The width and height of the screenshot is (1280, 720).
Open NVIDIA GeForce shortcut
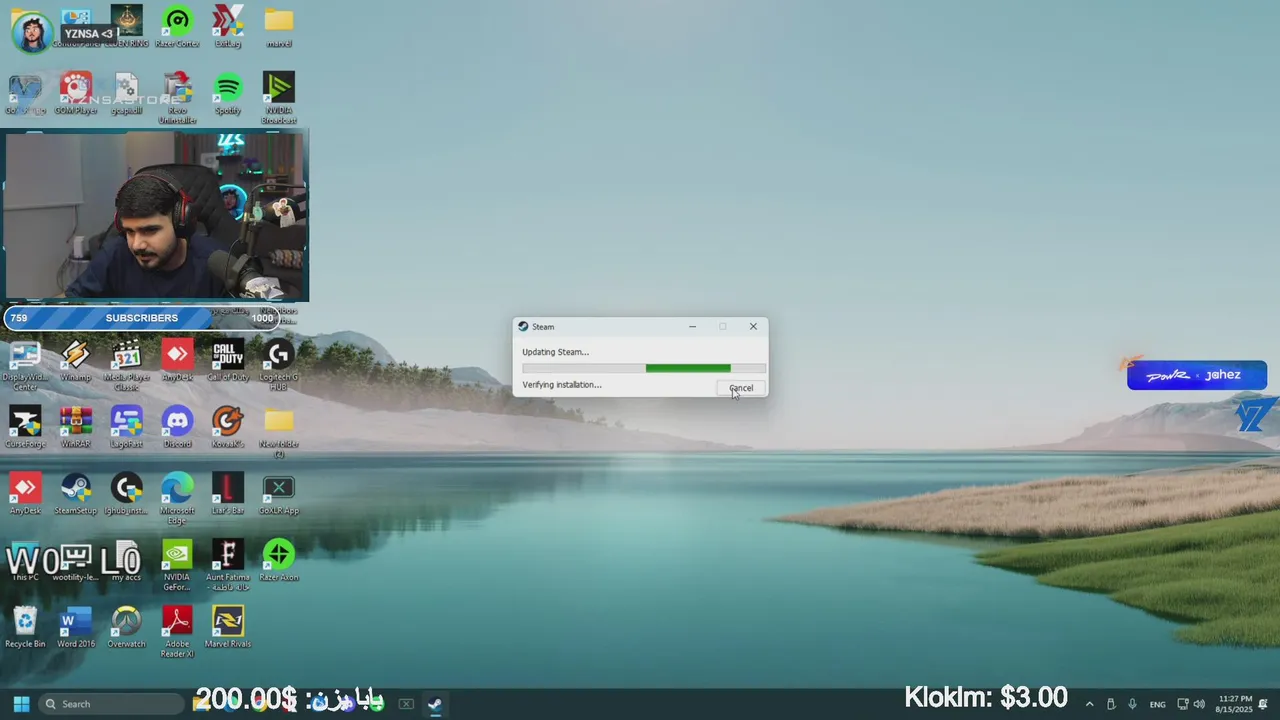pyautogui.click(x=177, y=565)
